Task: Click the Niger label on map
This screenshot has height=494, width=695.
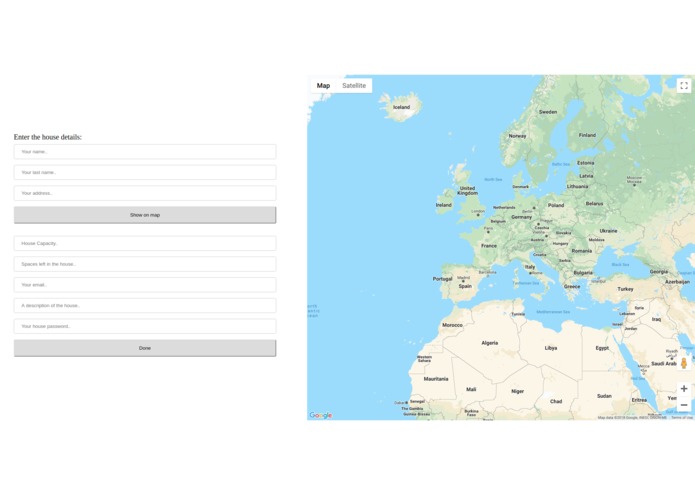Action: point(518,391)
